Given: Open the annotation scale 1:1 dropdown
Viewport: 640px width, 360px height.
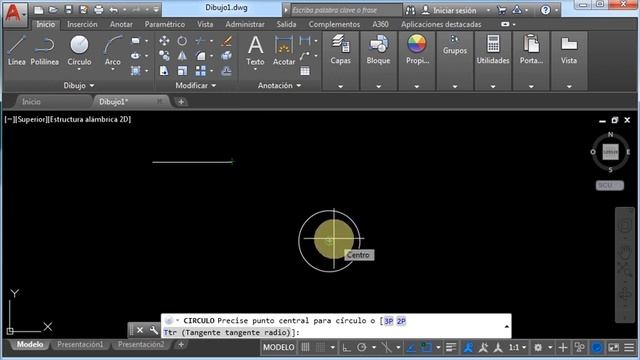Looking at the screenshot, I should (x=517, y=347).
